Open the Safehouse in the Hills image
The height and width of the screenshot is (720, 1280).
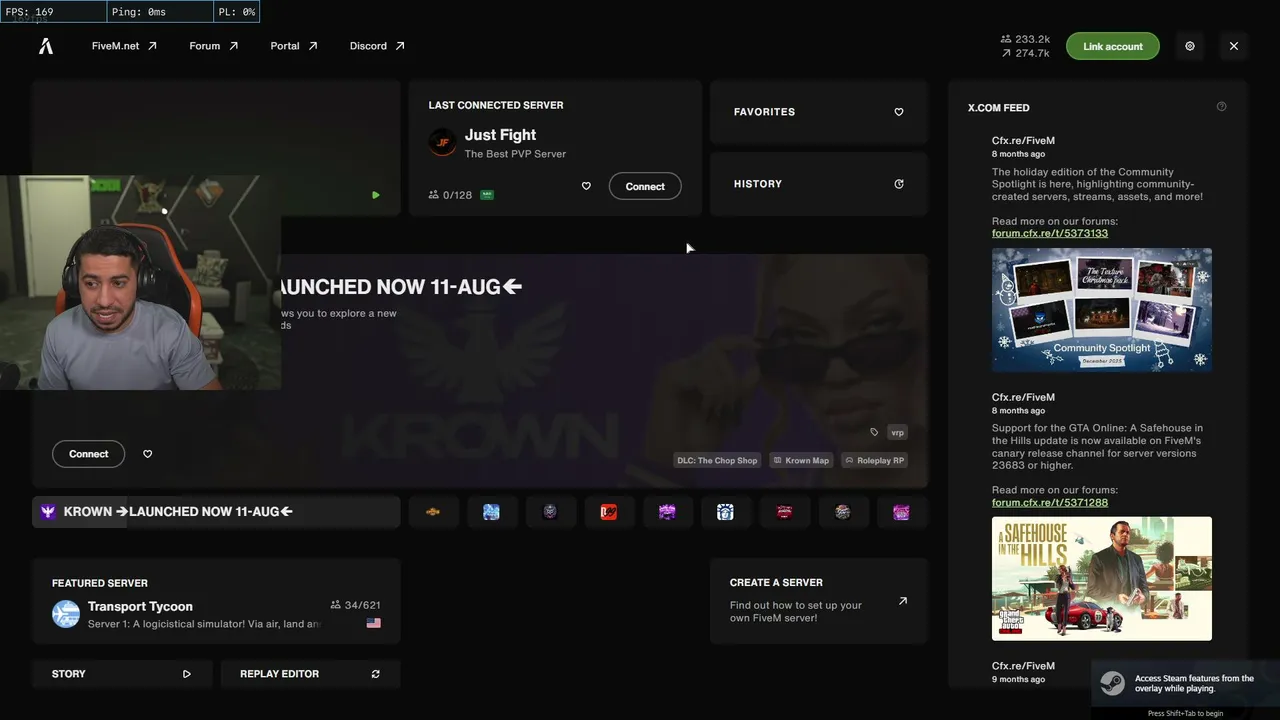tap(1102, 579)
